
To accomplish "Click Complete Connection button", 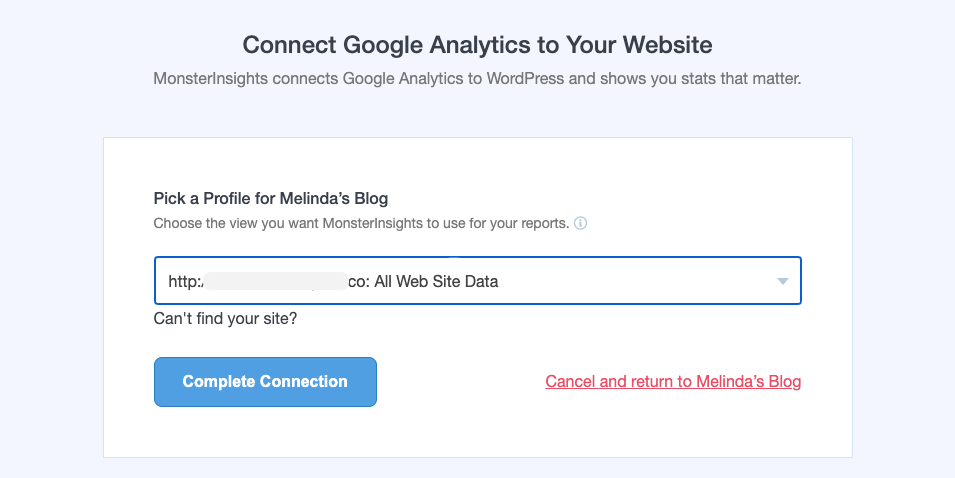I will 265,382.
